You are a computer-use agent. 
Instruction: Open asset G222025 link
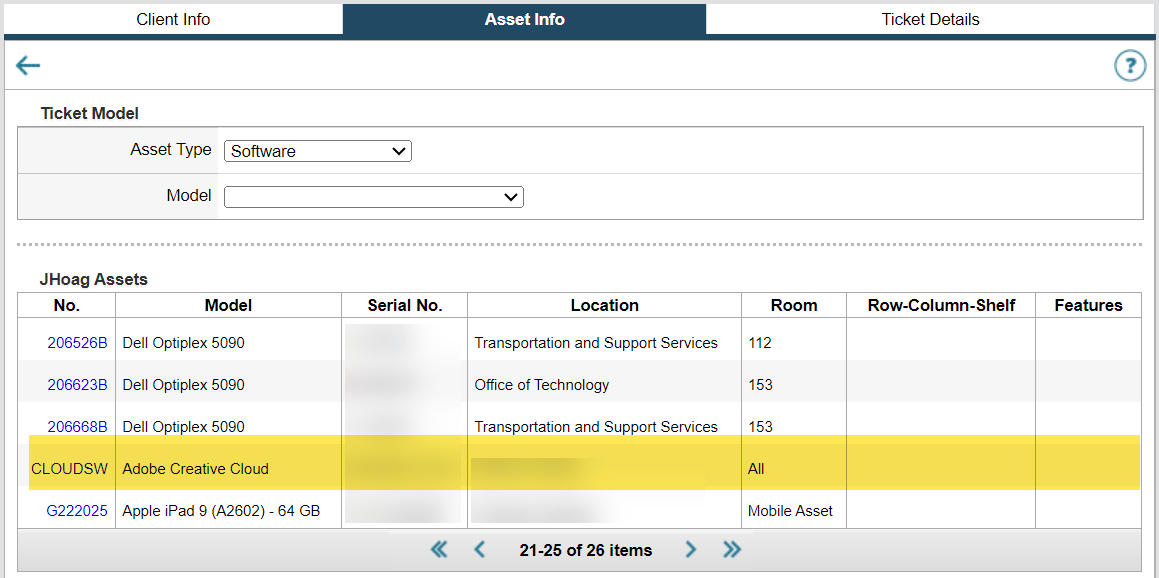pyautogui.click(x=77, y=511)
